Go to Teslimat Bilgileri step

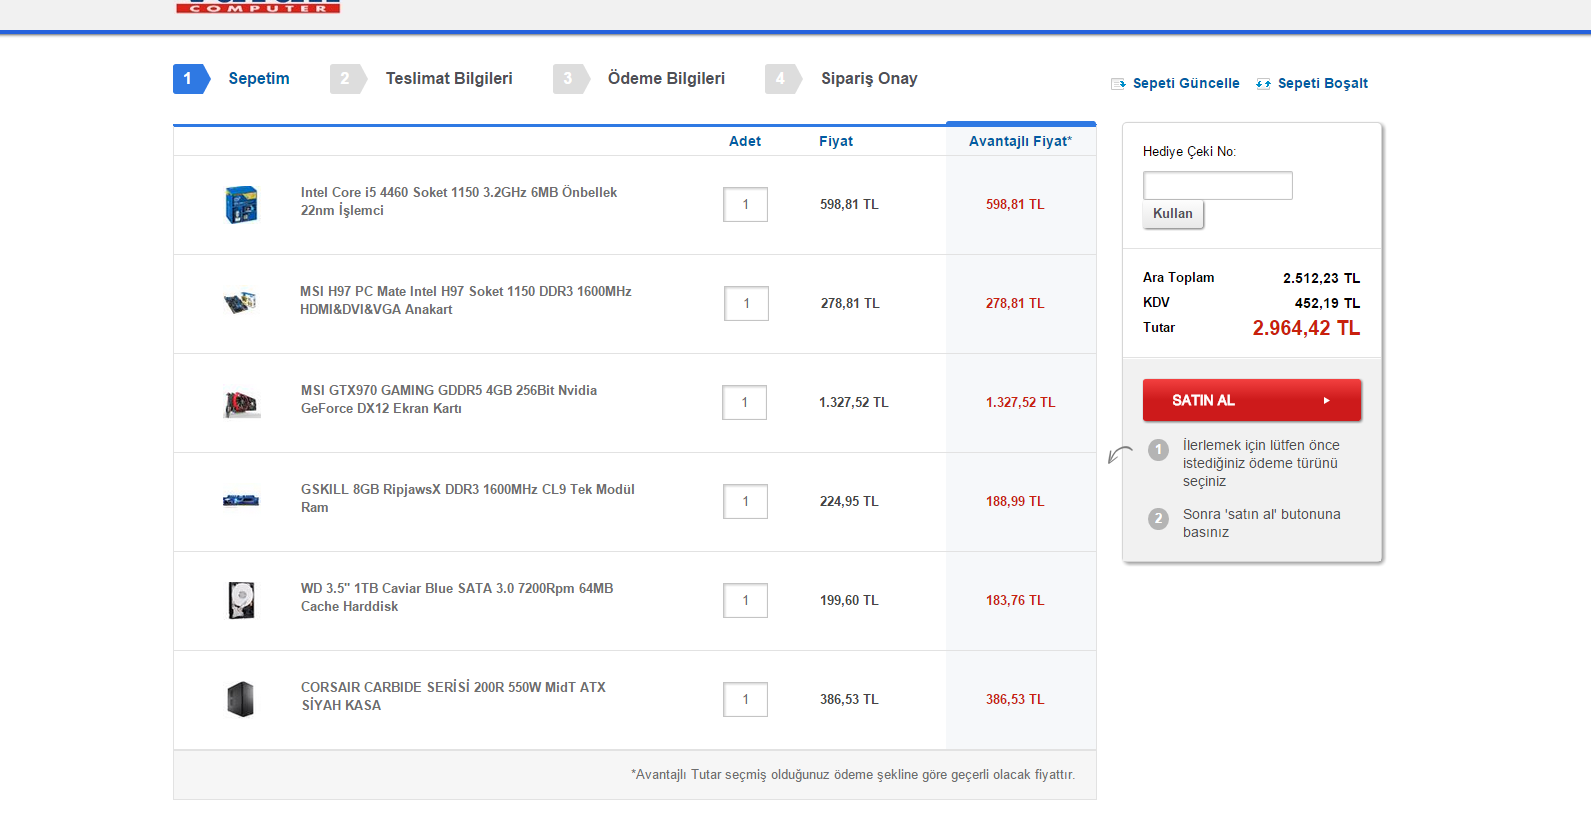tap(449, 78)
